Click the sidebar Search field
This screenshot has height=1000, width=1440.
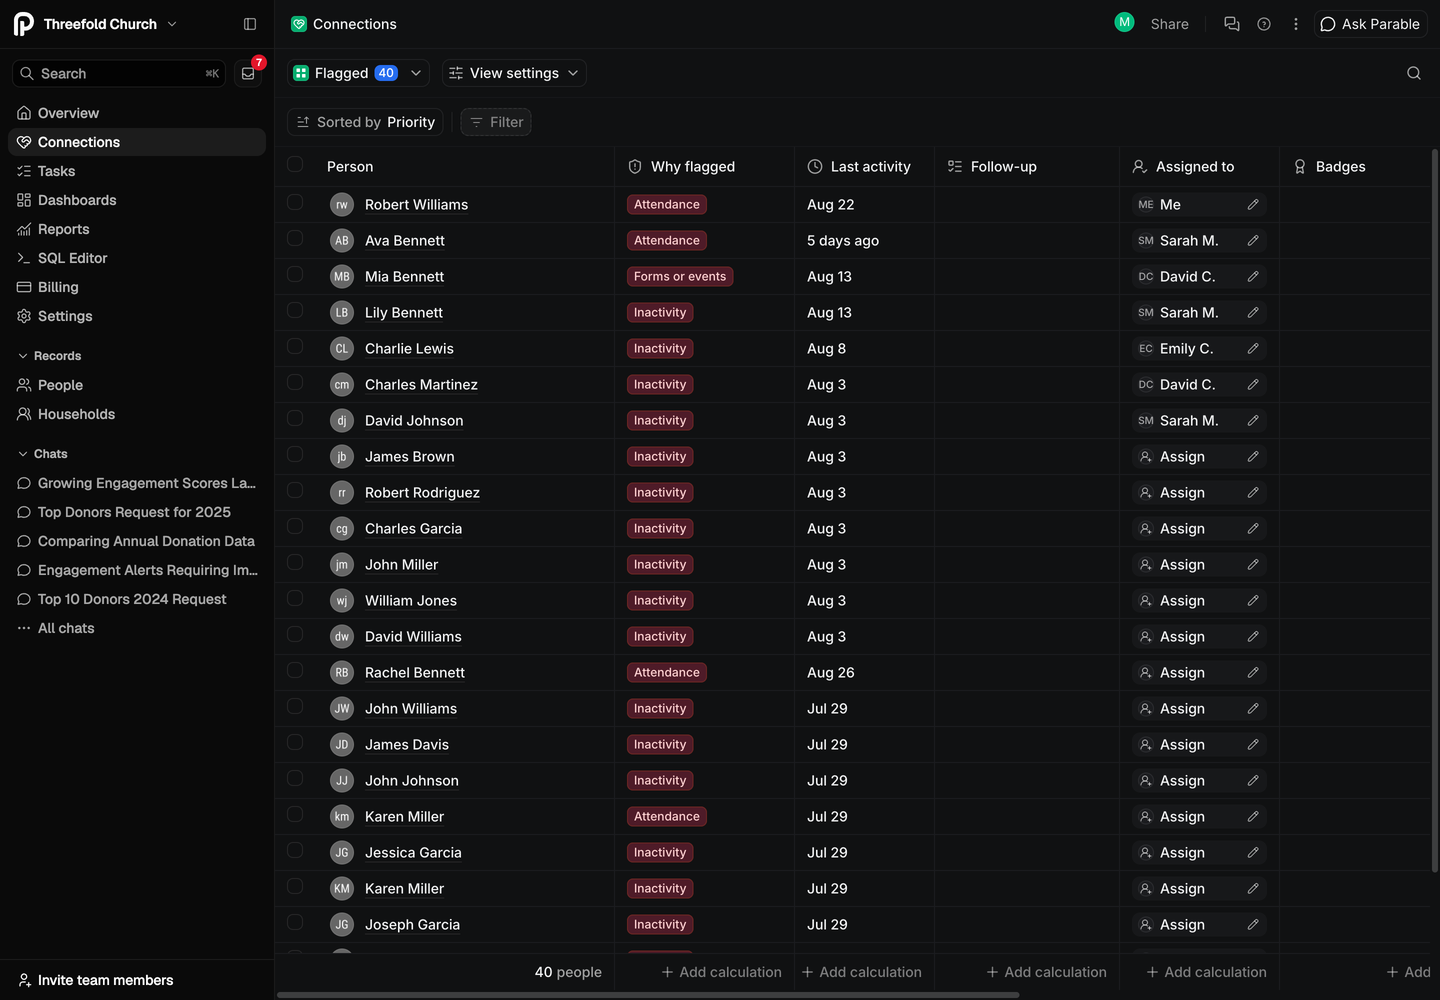click(118, 73)
